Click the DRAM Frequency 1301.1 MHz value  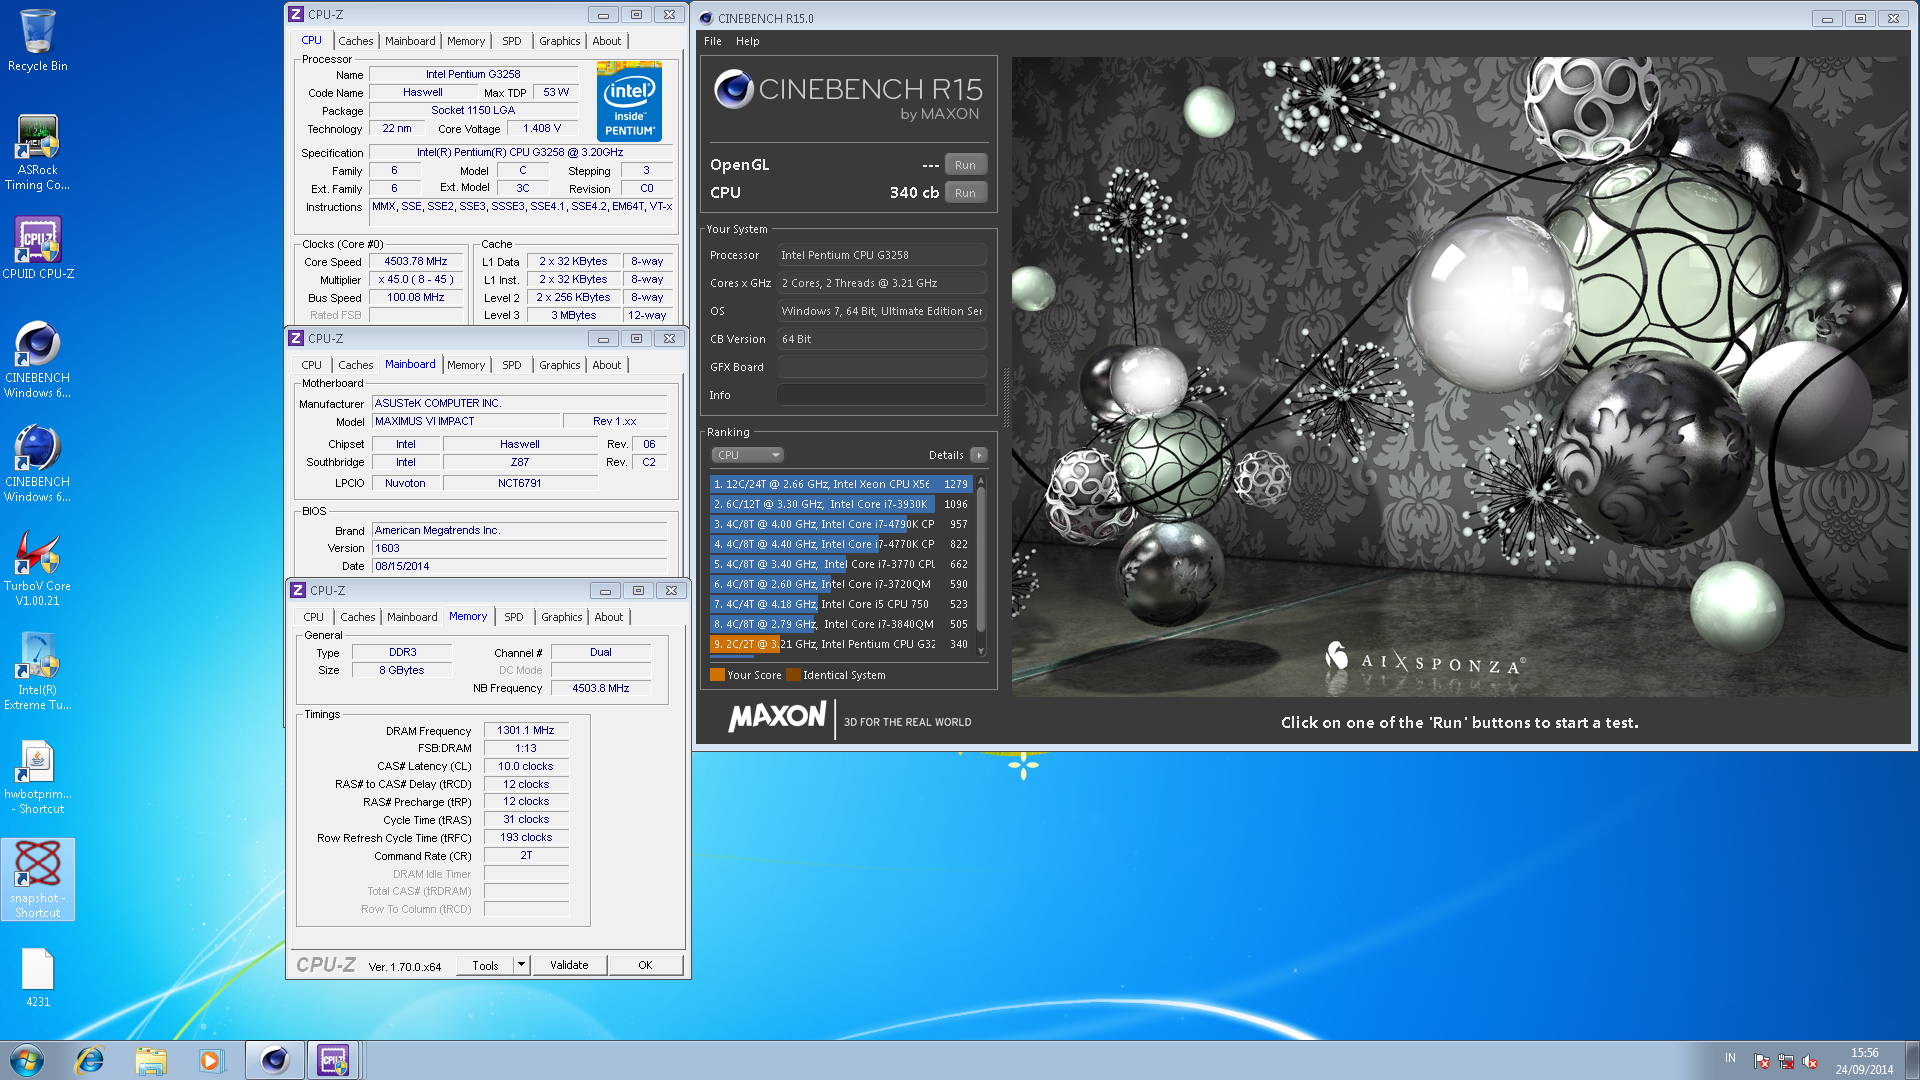(x=526, y=730)
